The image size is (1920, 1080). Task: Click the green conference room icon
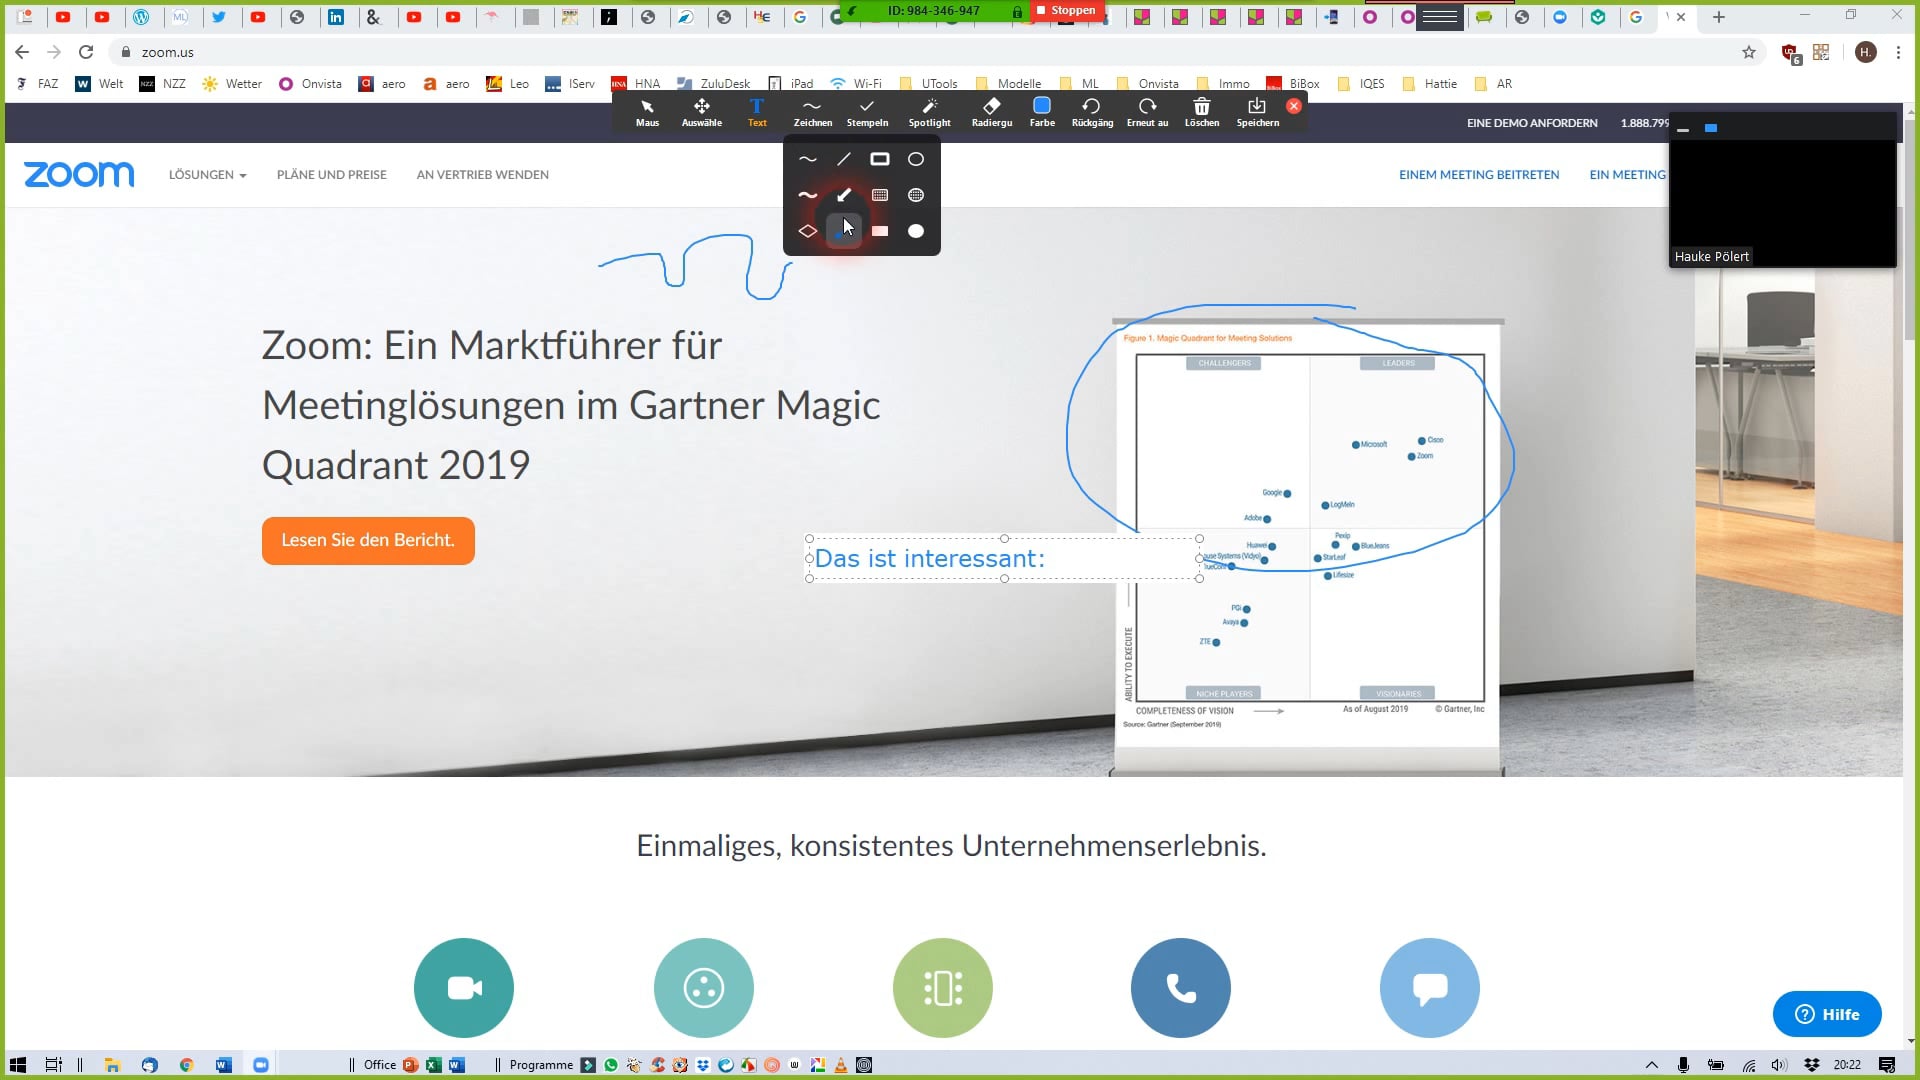[943, 988]
